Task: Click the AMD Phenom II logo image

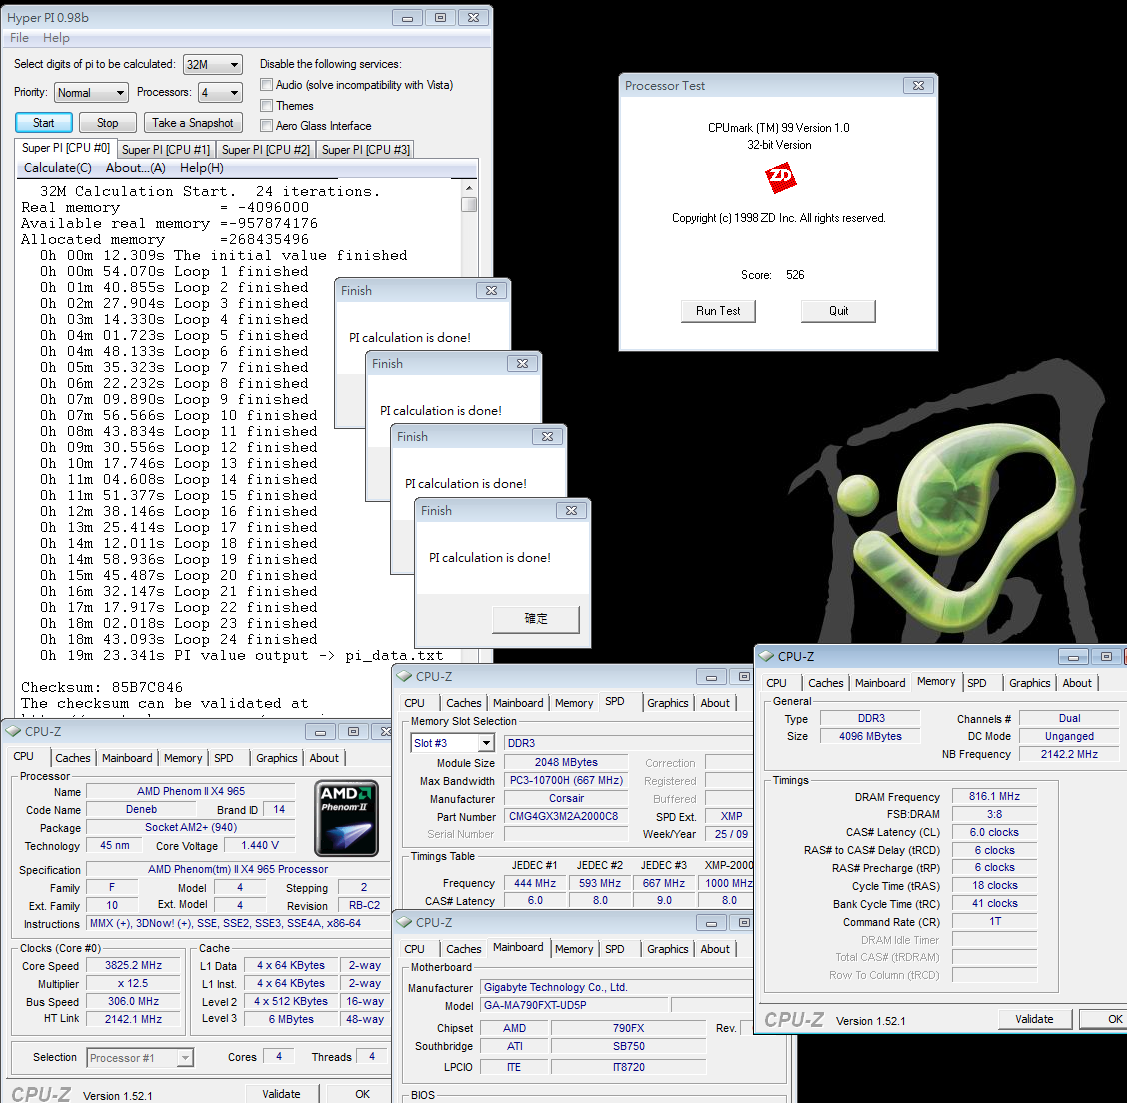Action: [x=347, y=818]
